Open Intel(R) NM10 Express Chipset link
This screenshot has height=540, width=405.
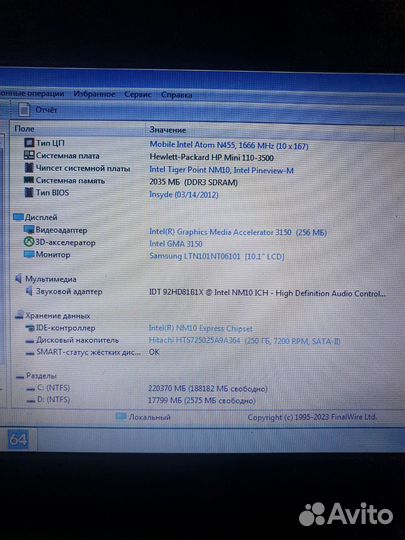point(200,329)
